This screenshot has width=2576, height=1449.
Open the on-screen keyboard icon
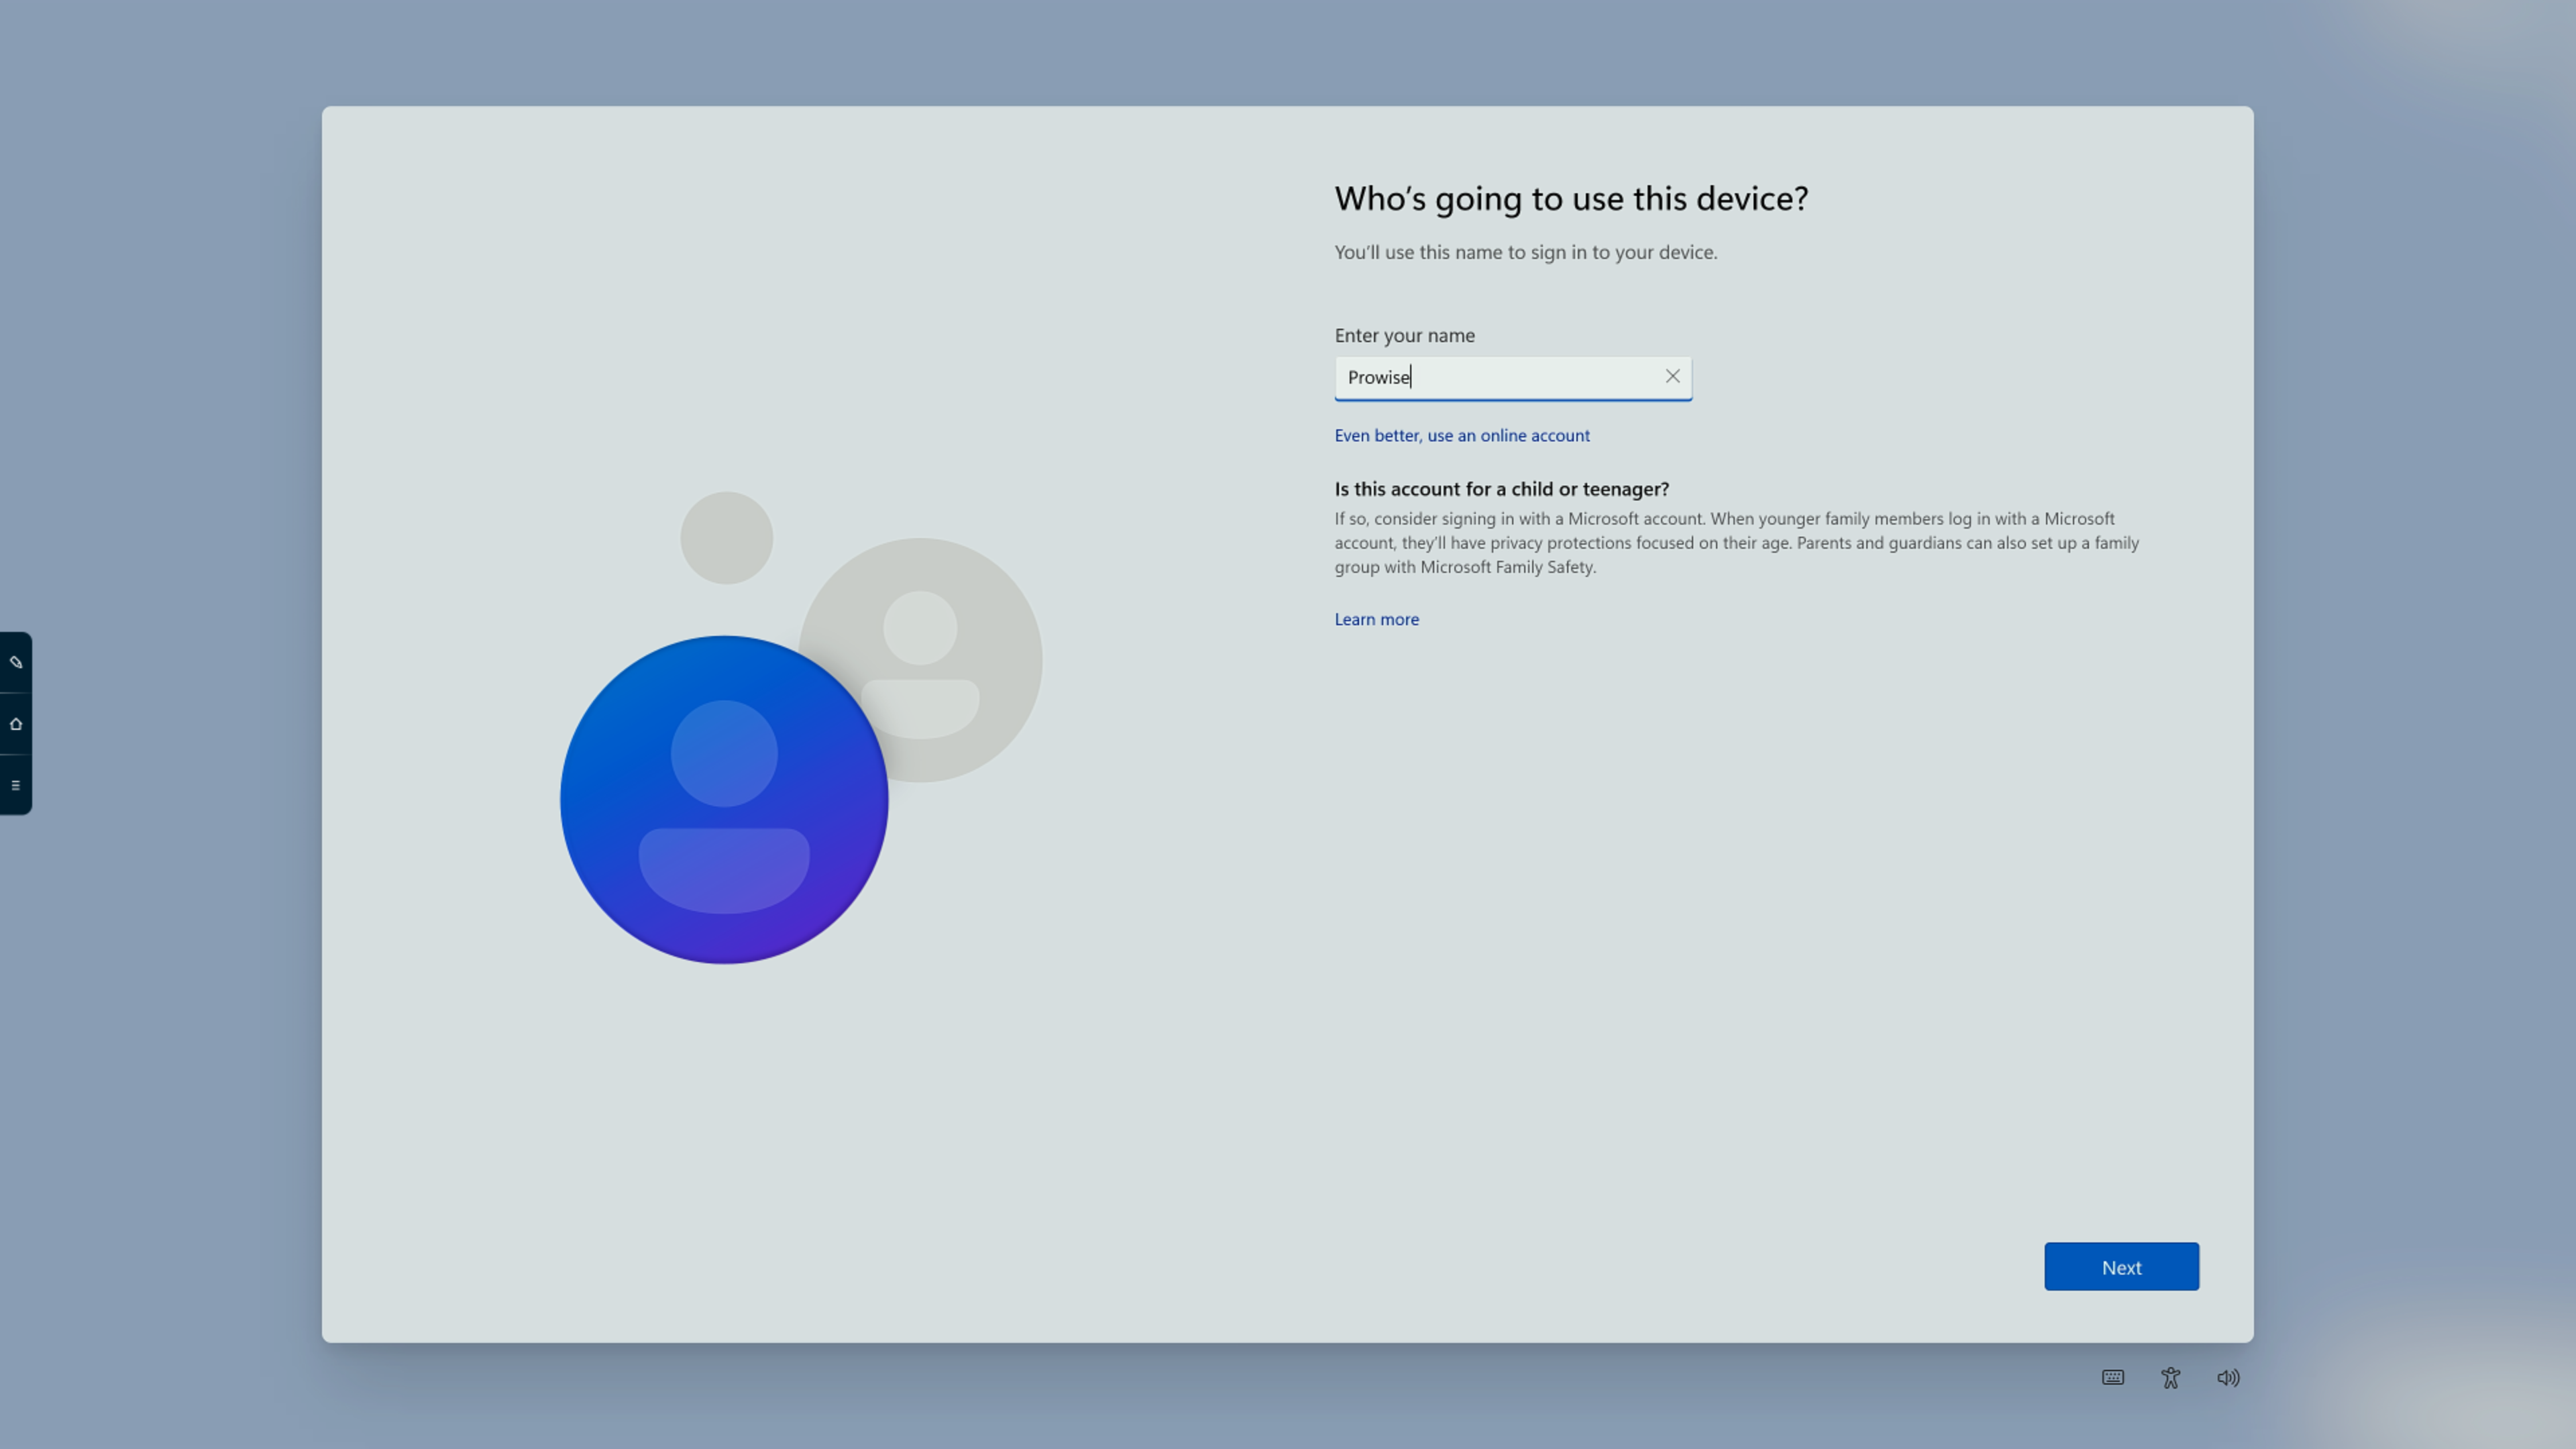[2112, 1377]
